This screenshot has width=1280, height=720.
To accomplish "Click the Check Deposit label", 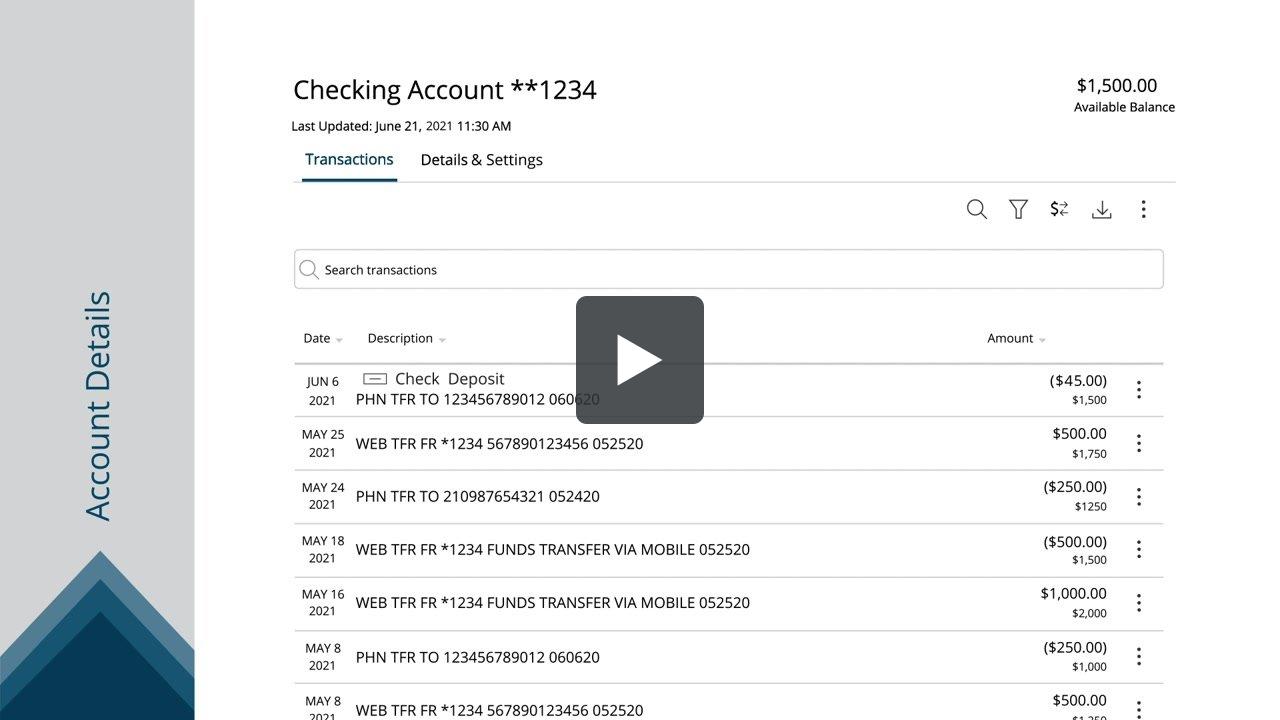I will 449,379.
